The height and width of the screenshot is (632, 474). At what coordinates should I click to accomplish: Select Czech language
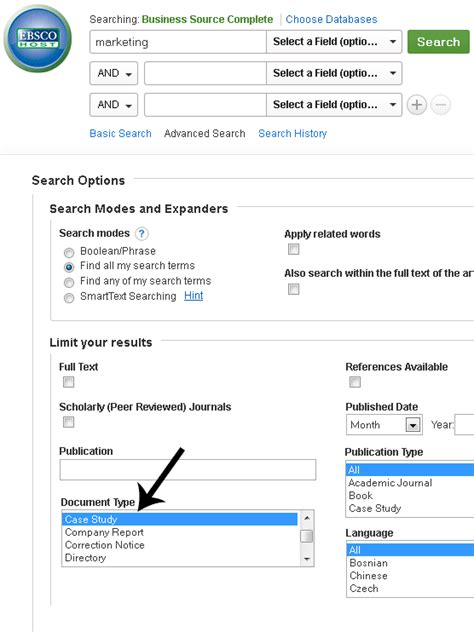(x=410, y=588)
